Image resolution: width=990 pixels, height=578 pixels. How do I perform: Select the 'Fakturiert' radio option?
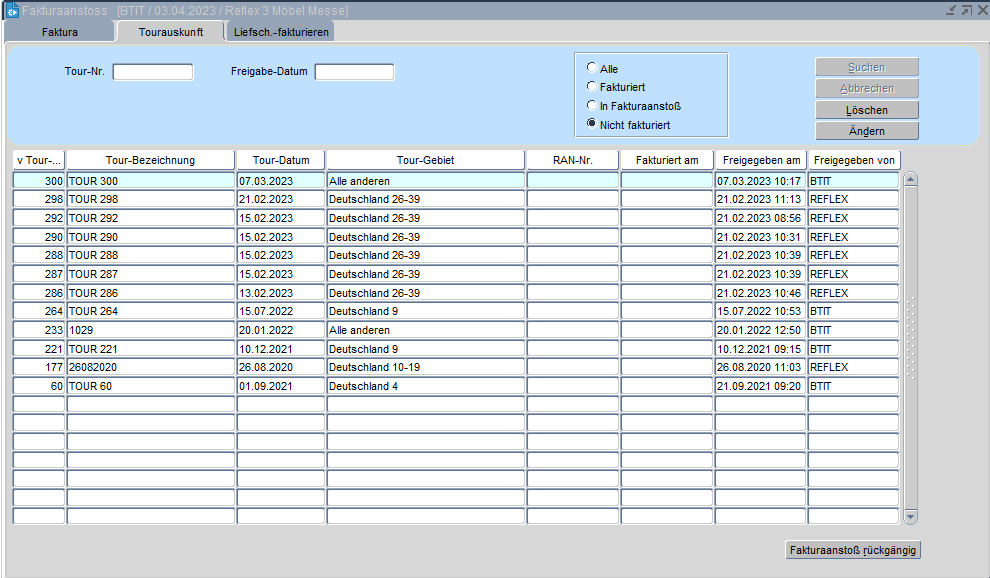(592, 87)
